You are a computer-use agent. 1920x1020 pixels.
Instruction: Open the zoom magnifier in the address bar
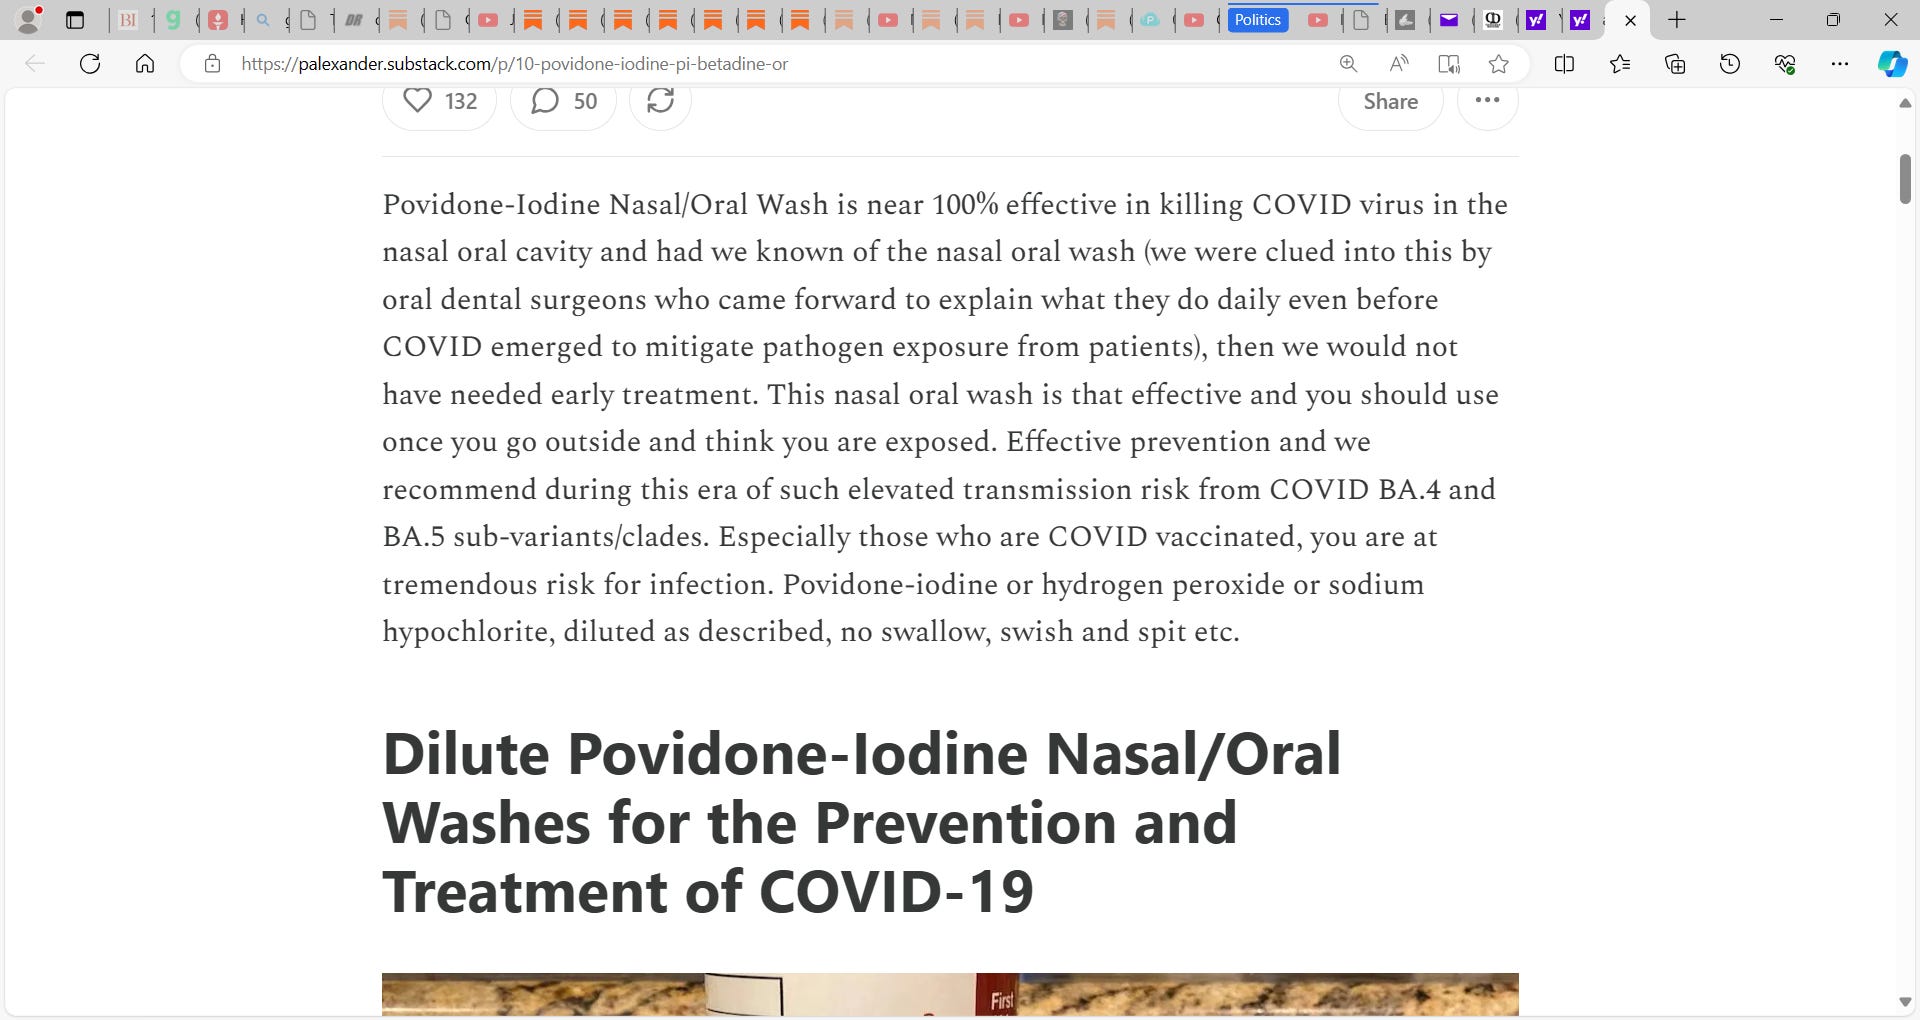point(1348,64)
